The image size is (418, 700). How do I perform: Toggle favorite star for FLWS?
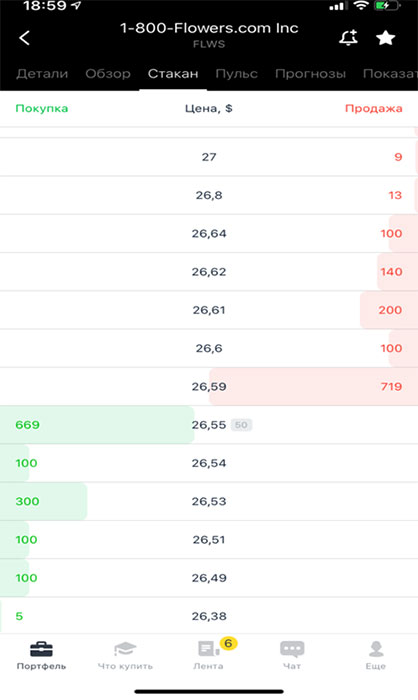[385, 38]
